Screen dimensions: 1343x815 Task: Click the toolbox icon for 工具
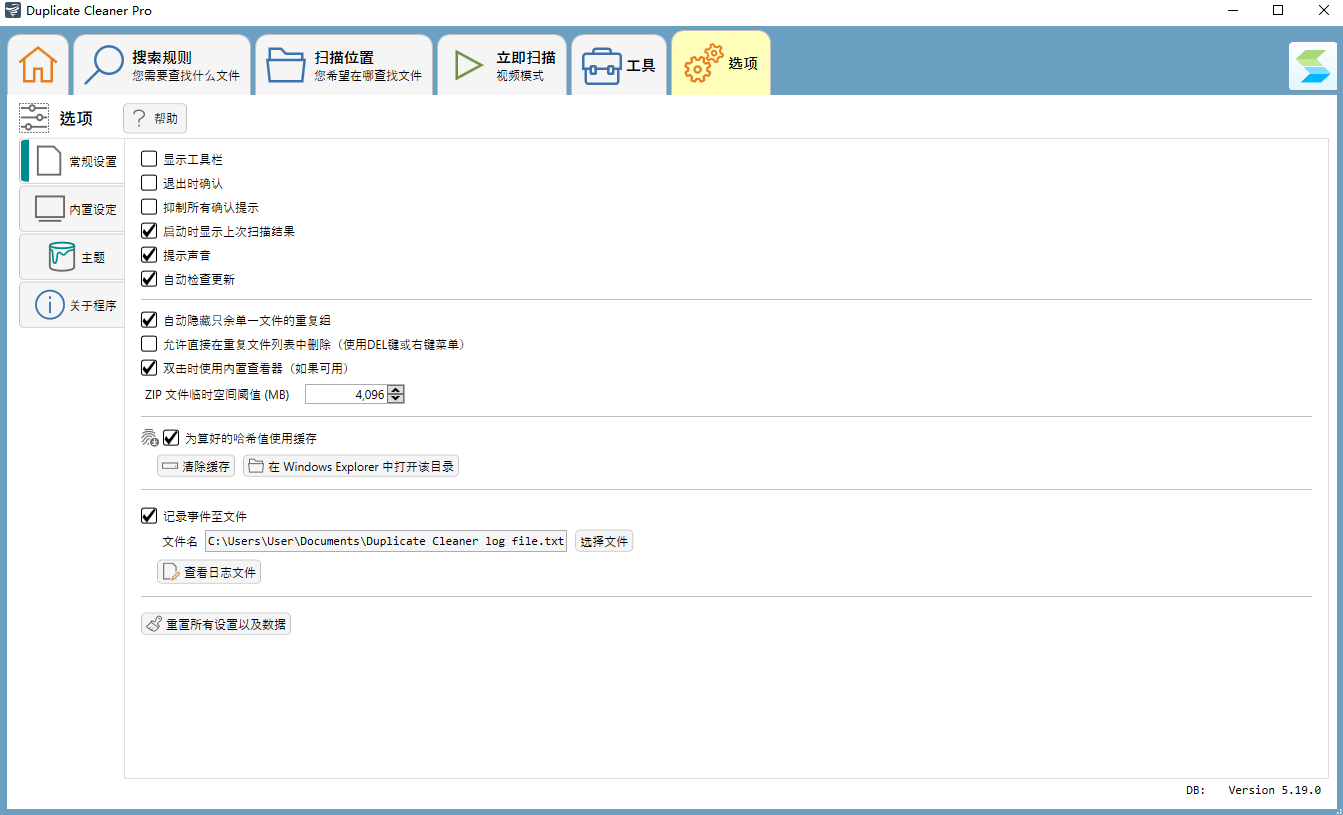click(602, 66)
